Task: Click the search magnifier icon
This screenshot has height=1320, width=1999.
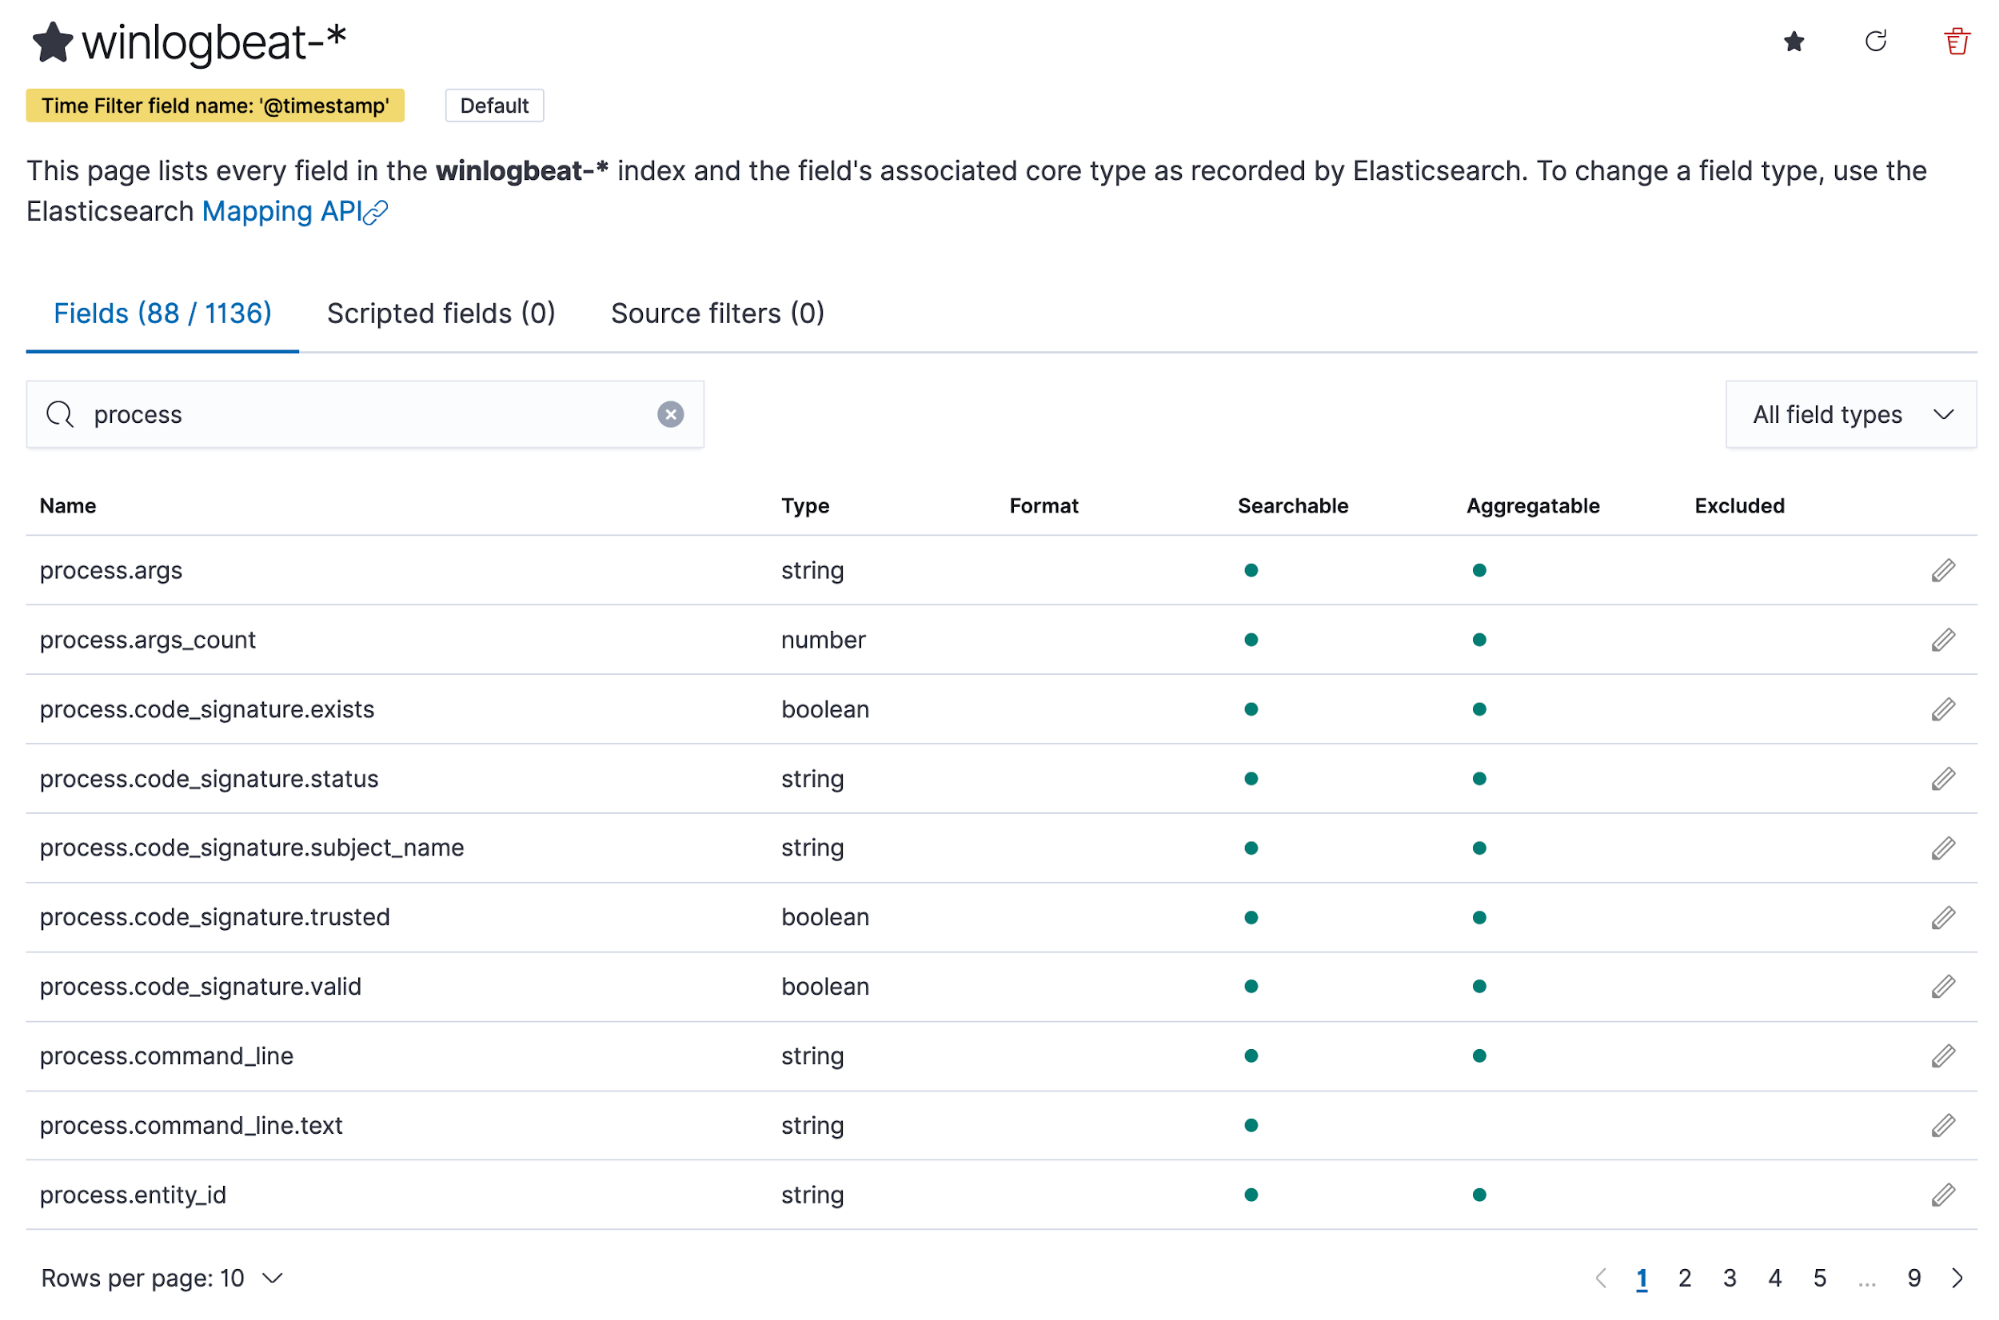Action: 60,414
